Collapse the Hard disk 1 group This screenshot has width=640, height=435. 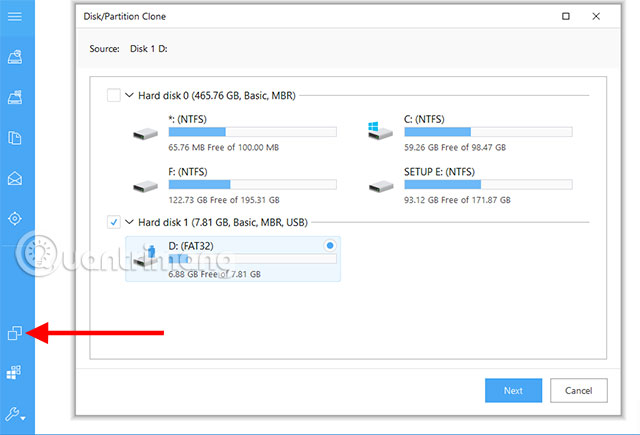click(x=129, y=222)
